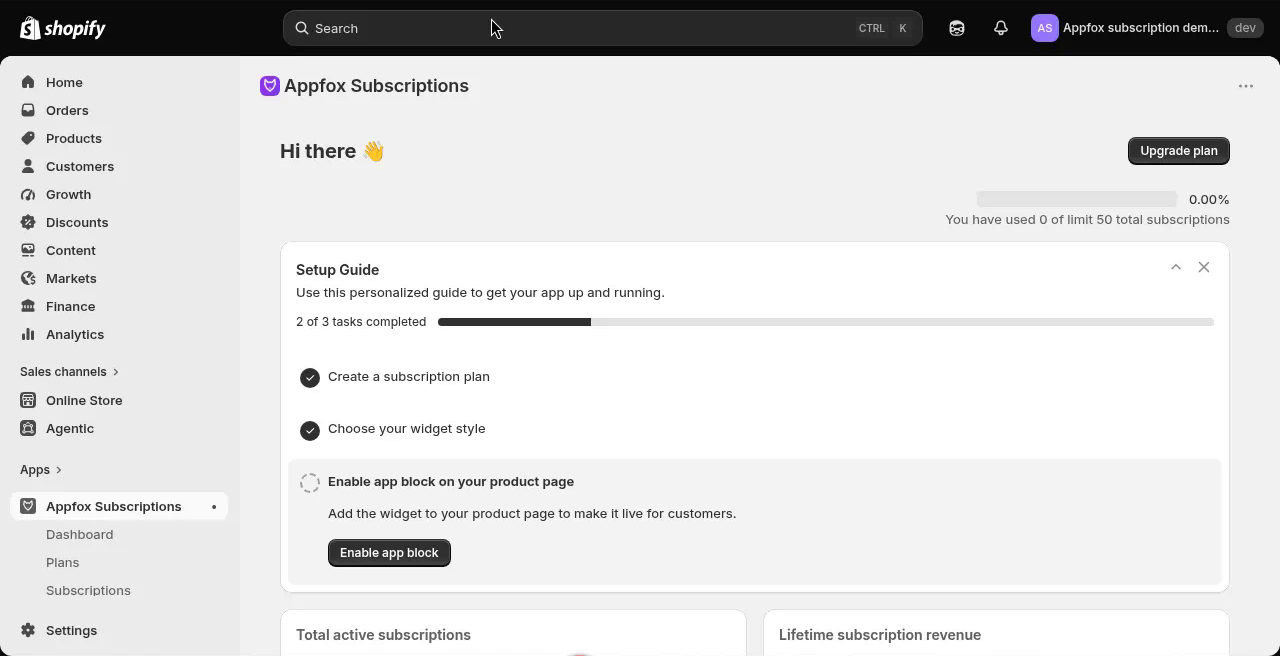
Task: Click the Enable app block task heading
Action: pos(451,481)
